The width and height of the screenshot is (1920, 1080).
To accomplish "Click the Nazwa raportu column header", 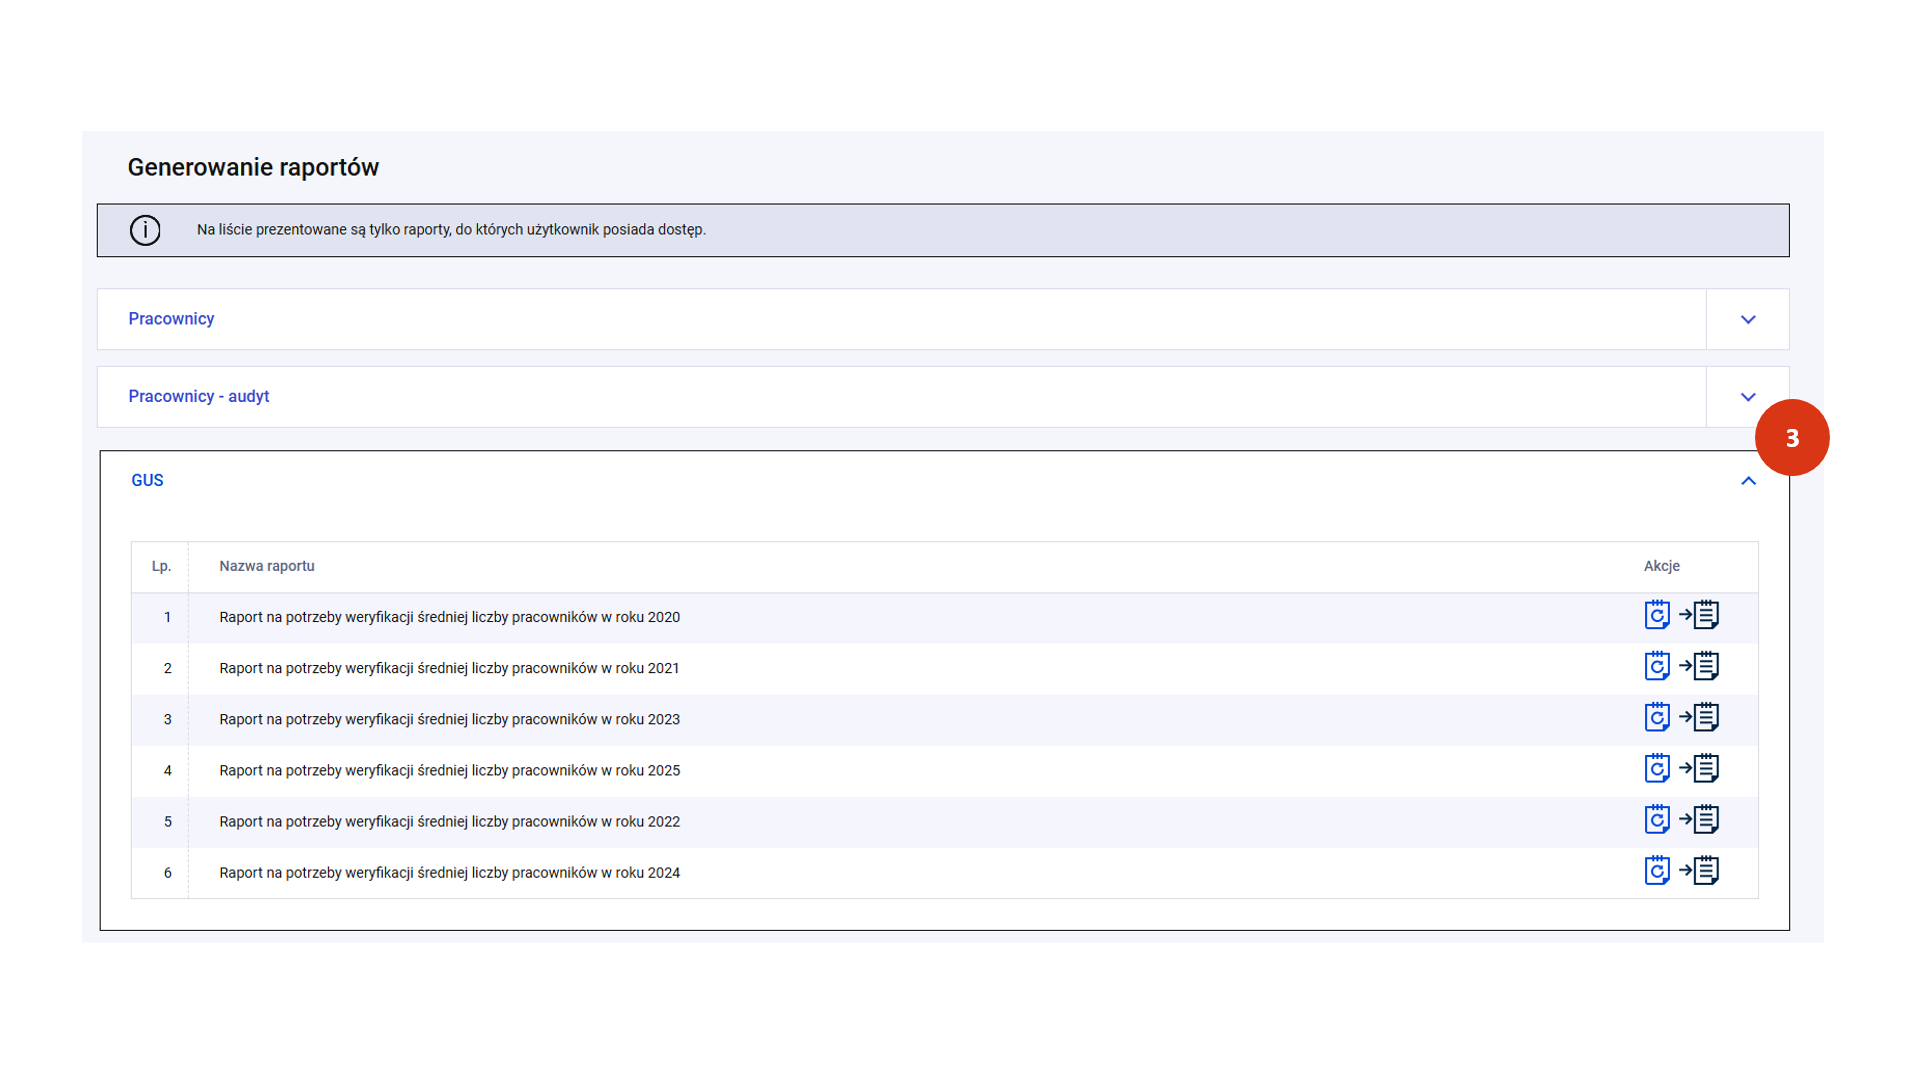I will pyautogui.click(x=266, y=566).
